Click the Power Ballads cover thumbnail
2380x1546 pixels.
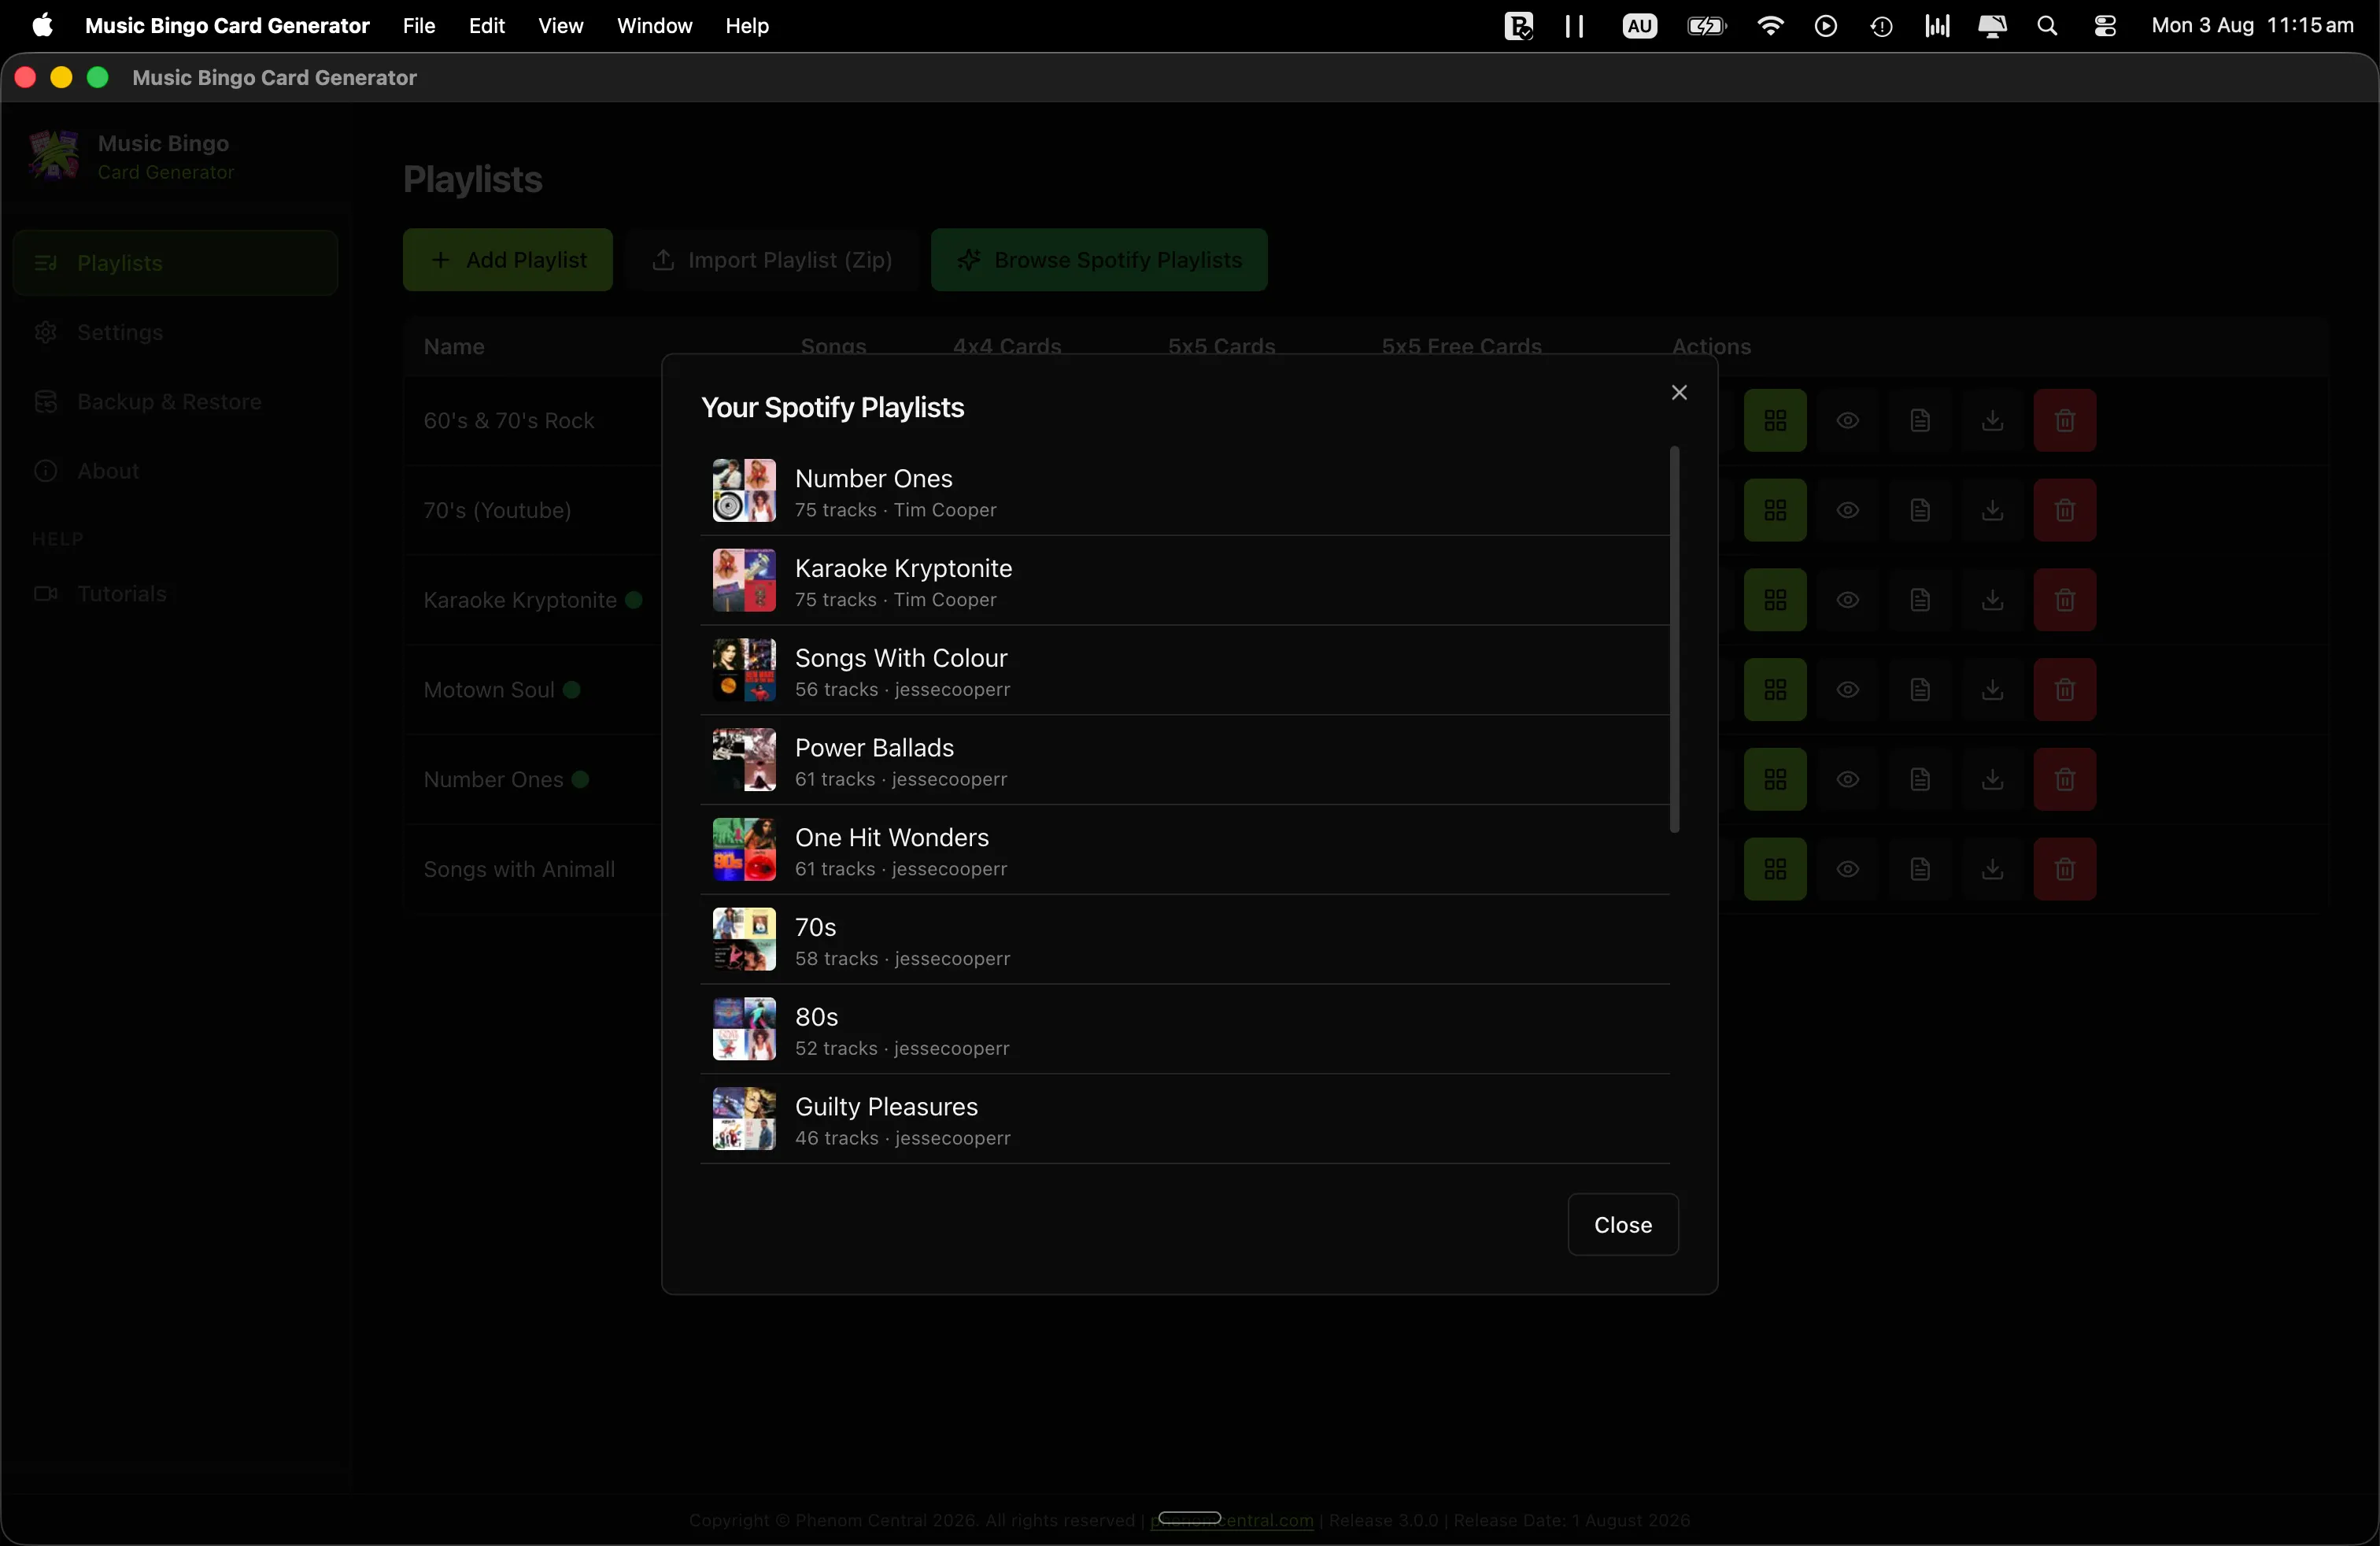tap(743, 760)
